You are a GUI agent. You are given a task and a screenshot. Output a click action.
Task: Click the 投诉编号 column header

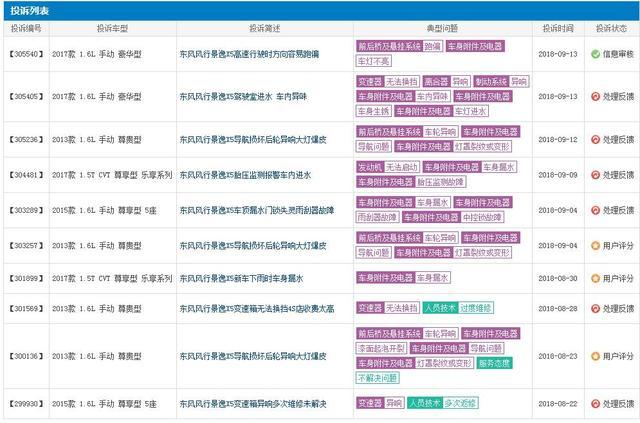pos(26,28)
